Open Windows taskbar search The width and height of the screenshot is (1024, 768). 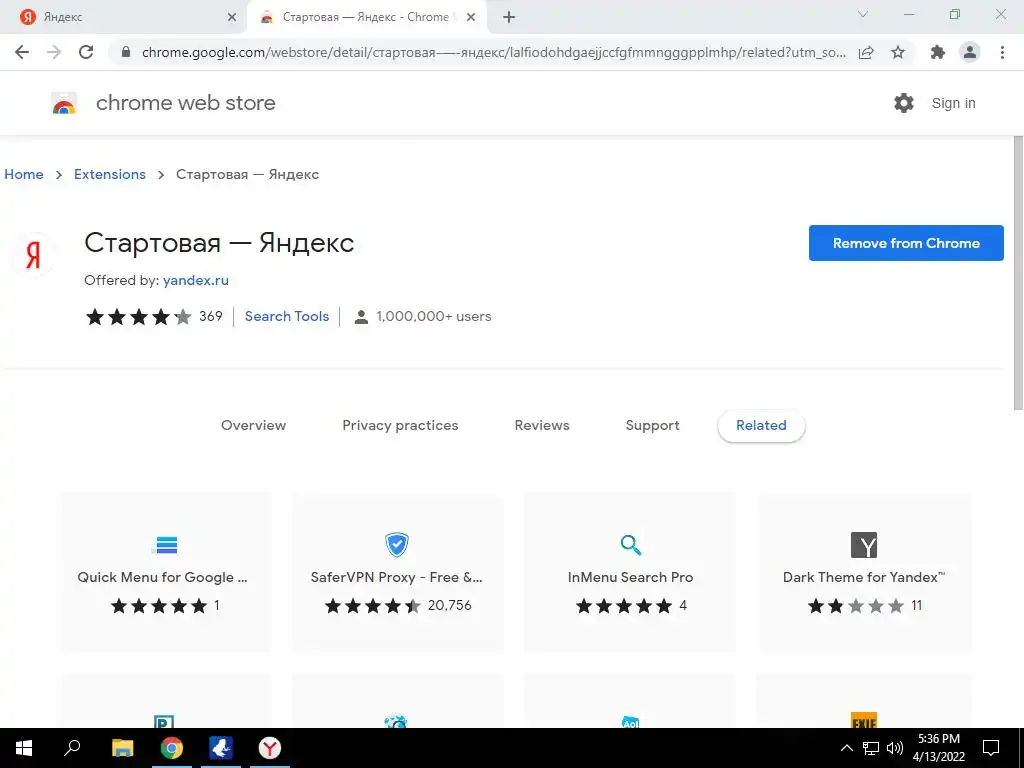coord(72,748)
